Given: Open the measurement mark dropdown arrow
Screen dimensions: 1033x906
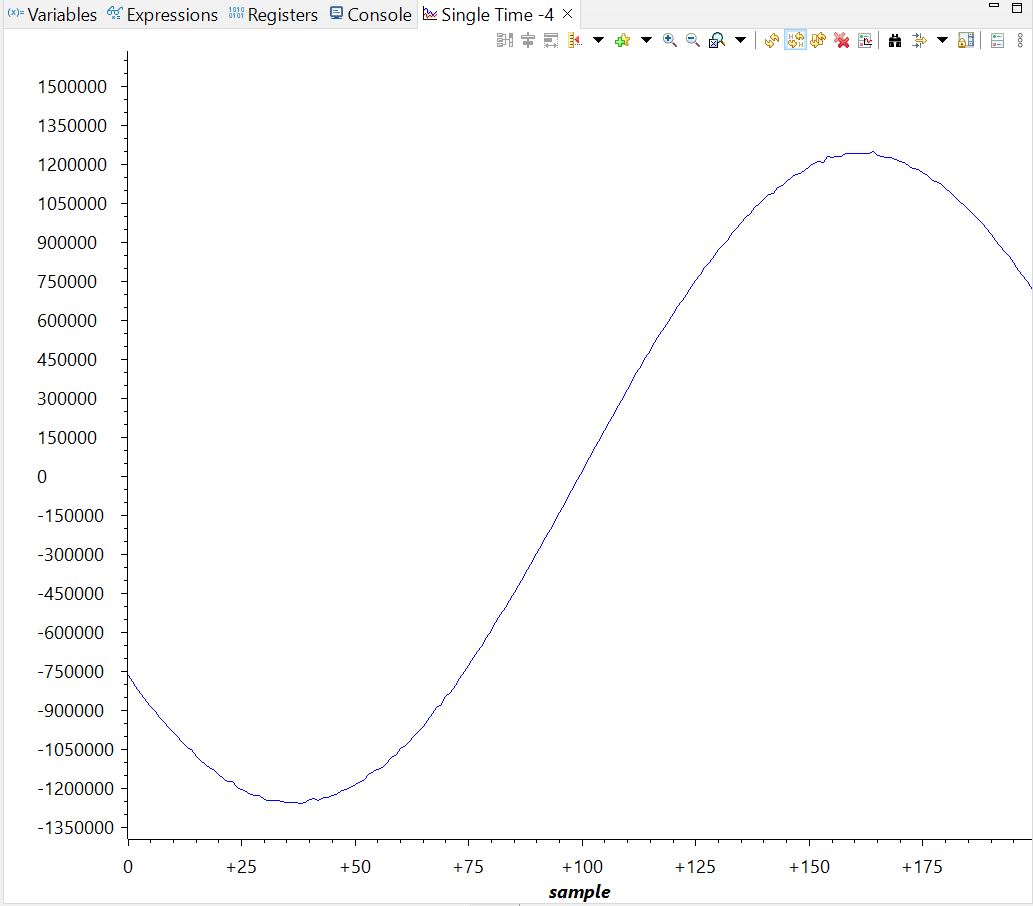Looking at the screenshot, I should (x=645, y=40).
